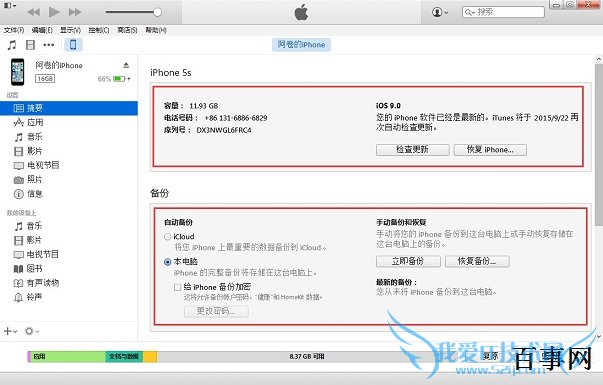Open the plus add menu at sidebar bottom
The width and height of the screenshot is (603, 385).
click(10, 331)
